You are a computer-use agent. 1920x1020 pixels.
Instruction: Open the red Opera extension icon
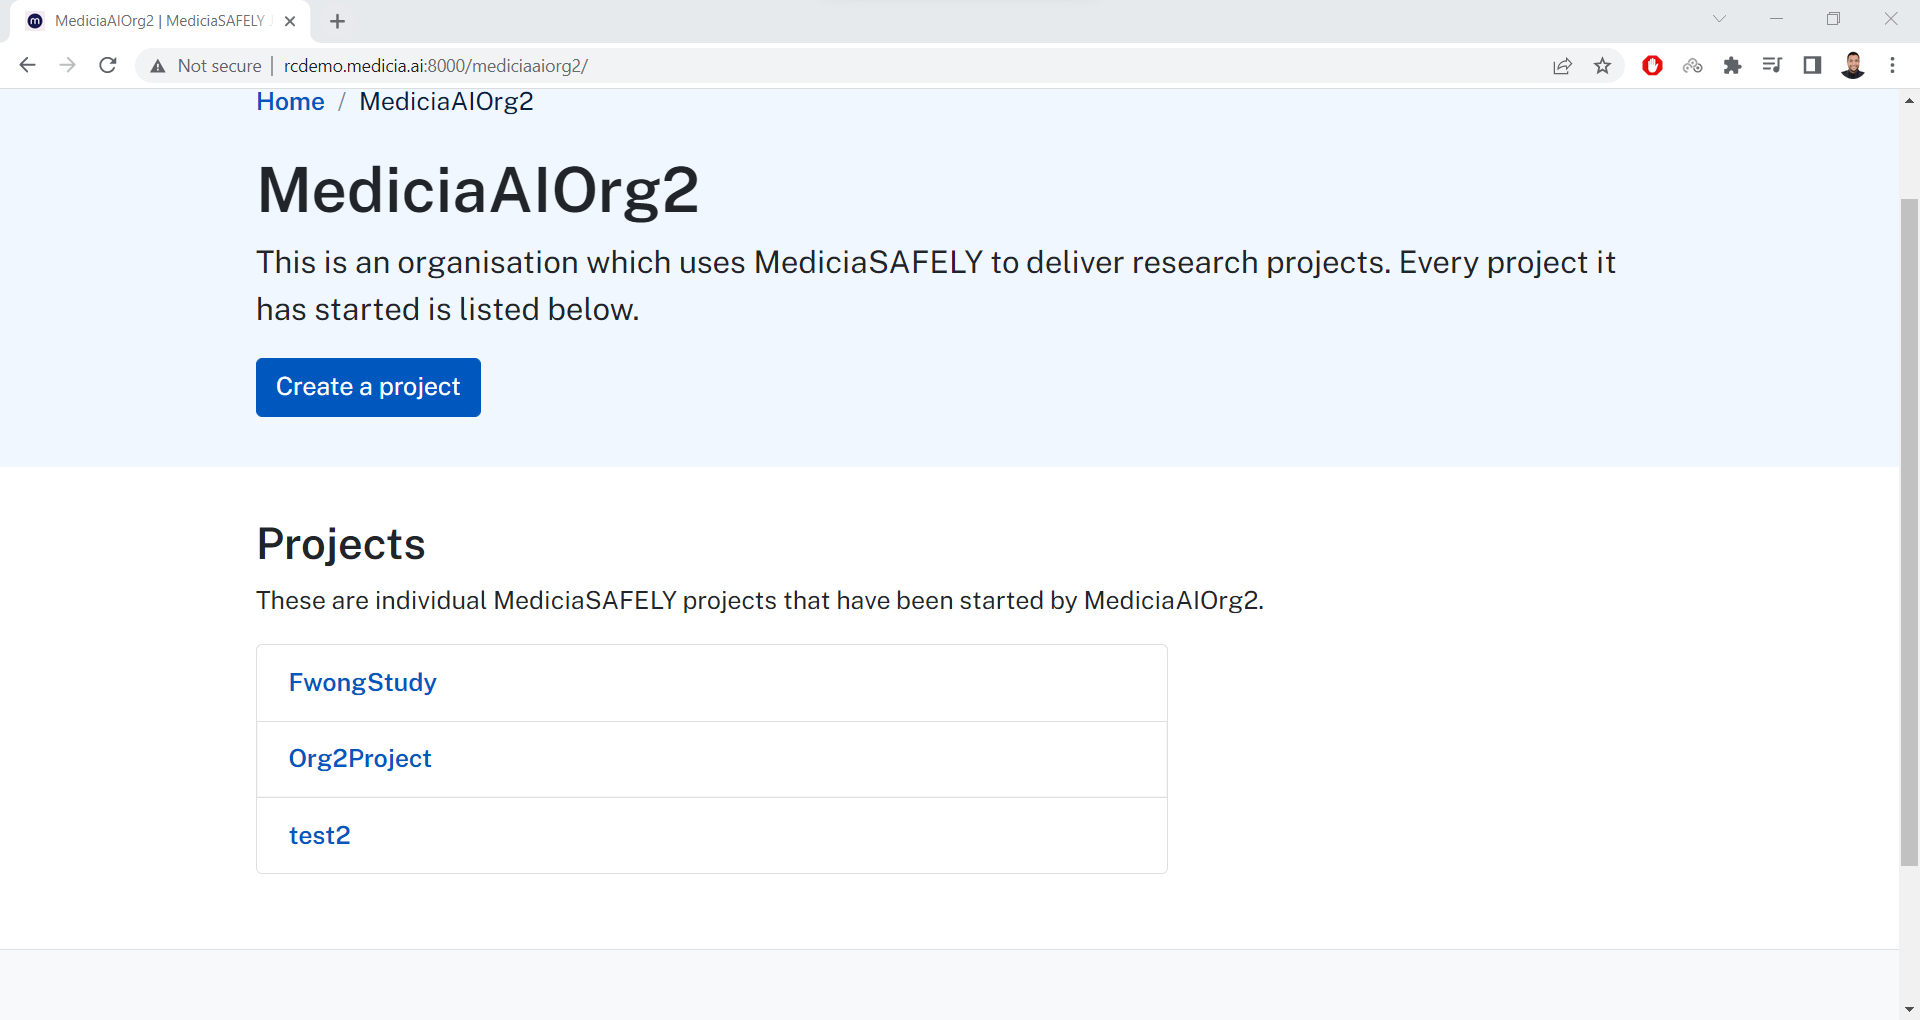[1652, 66]
